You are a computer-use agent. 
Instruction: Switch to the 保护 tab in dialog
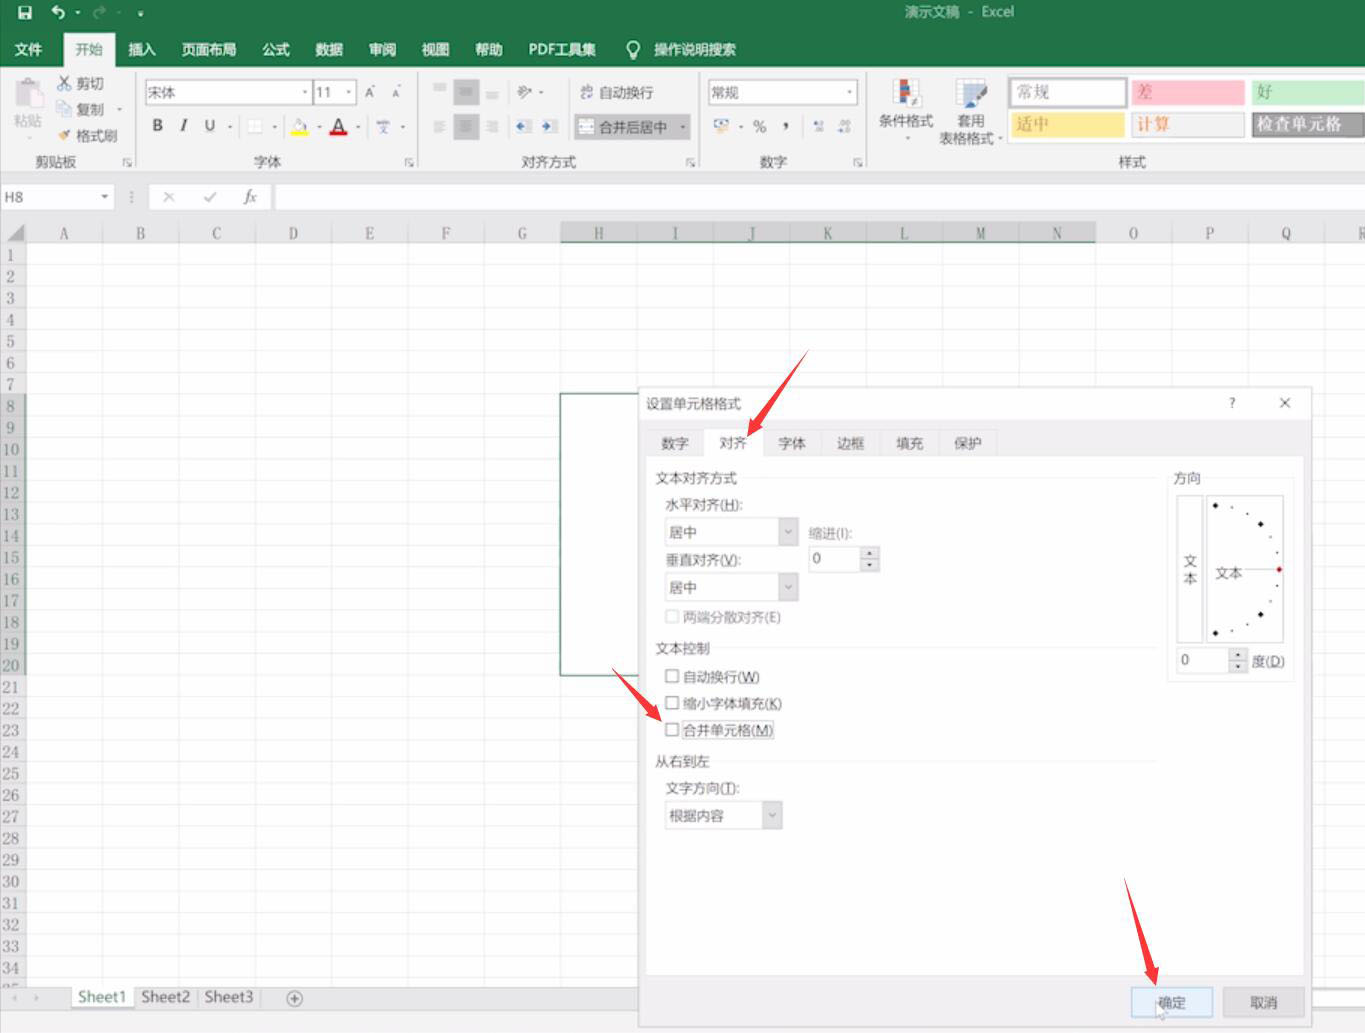click(x=967, y=443)
